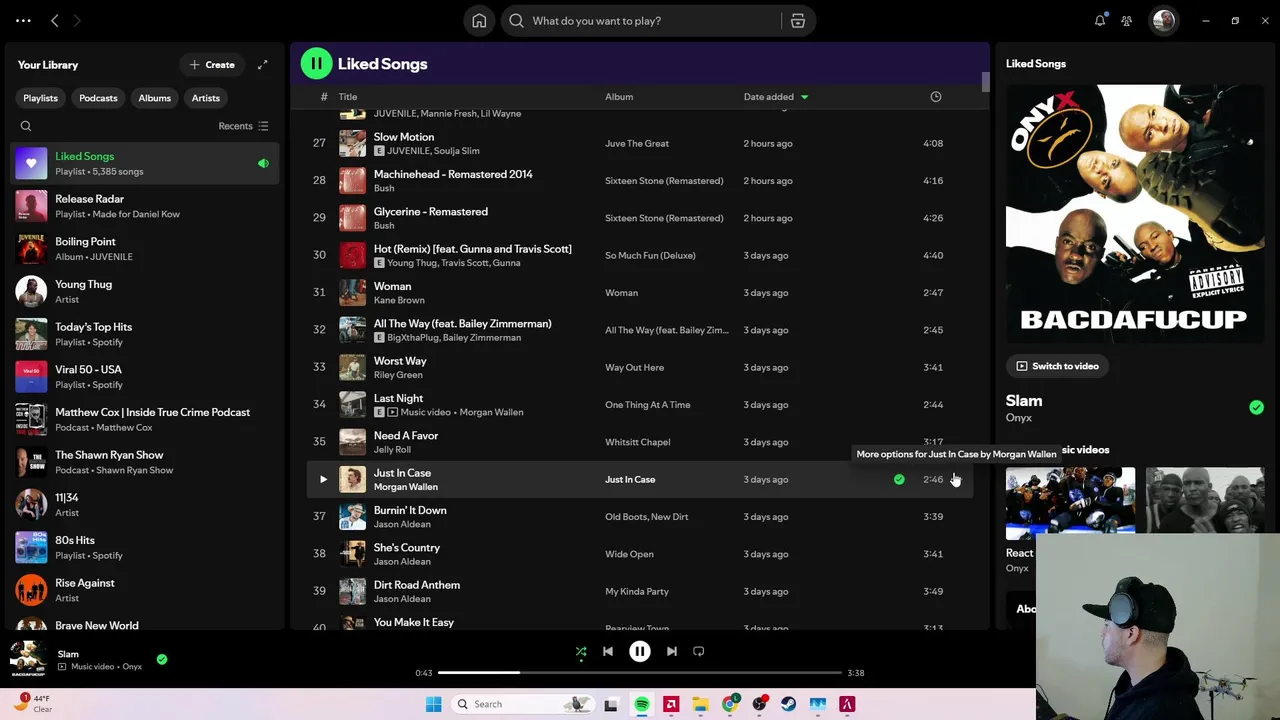Open The Shawn Ryan Show podcast
This screenshot has height=720, width=1280.
[x=145, y=462]
